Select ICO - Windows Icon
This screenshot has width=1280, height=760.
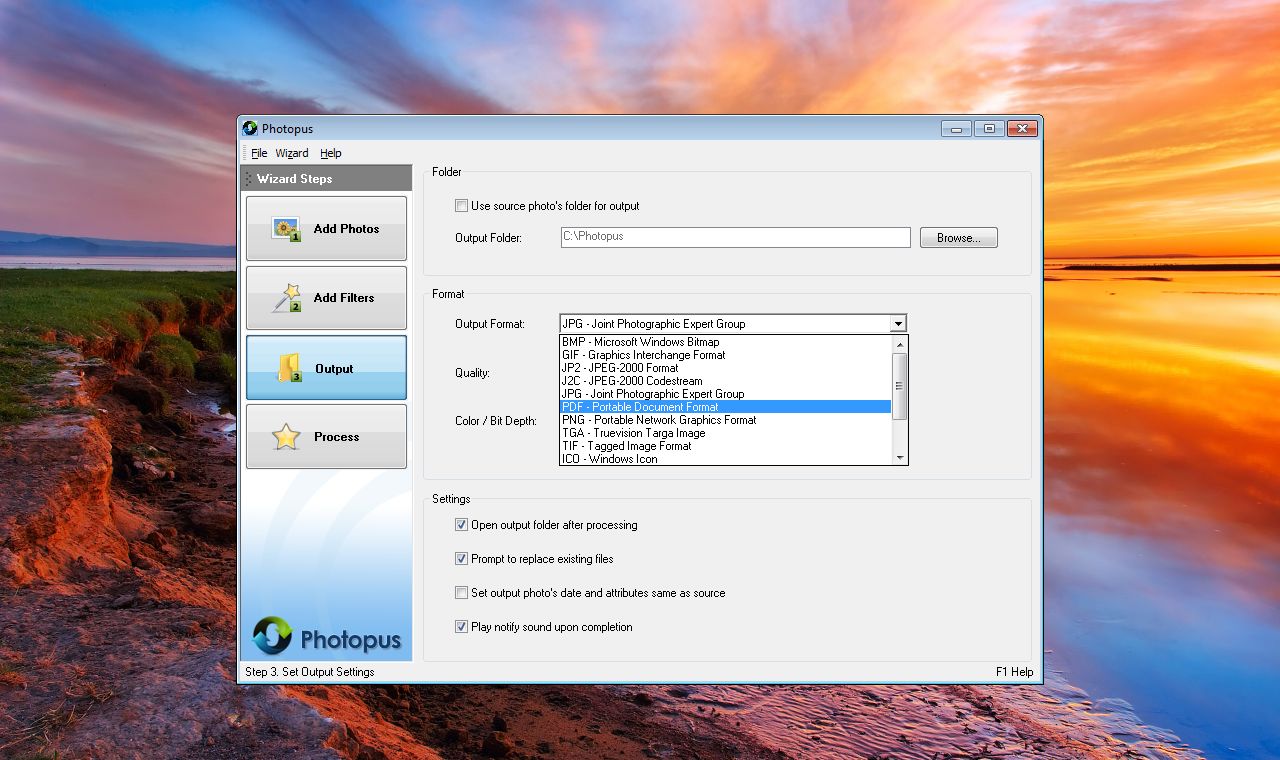(x=725, y=459)
